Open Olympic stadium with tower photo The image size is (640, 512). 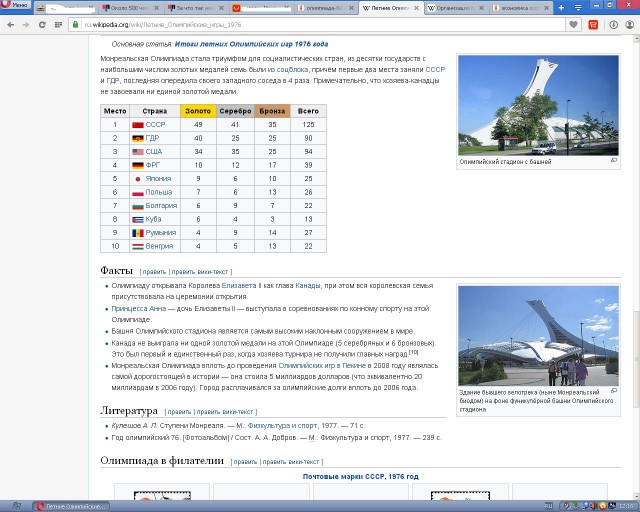tap(538, 105)
